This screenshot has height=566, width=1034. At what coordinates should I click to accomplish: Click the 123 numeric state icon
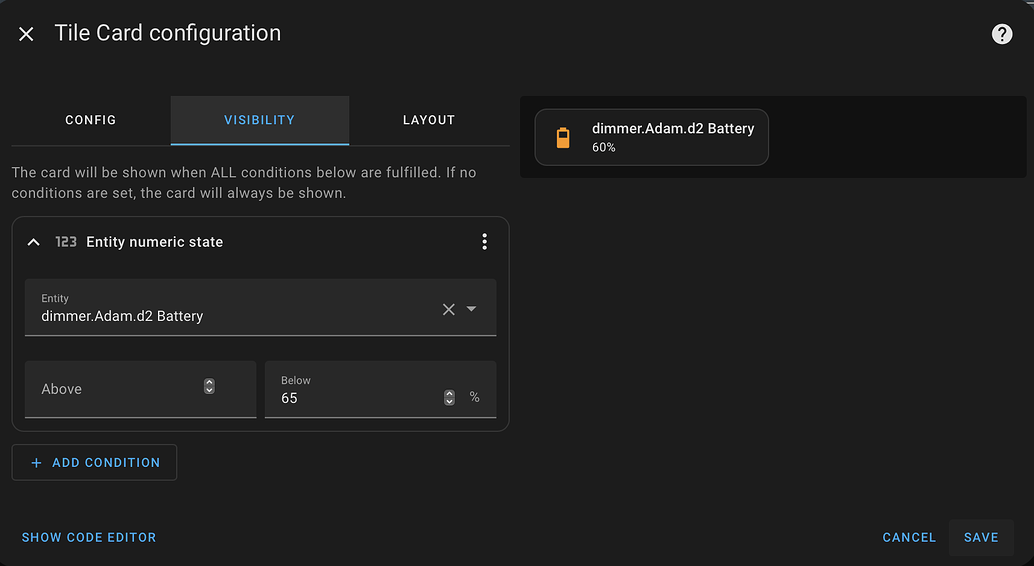click(66, 242)
